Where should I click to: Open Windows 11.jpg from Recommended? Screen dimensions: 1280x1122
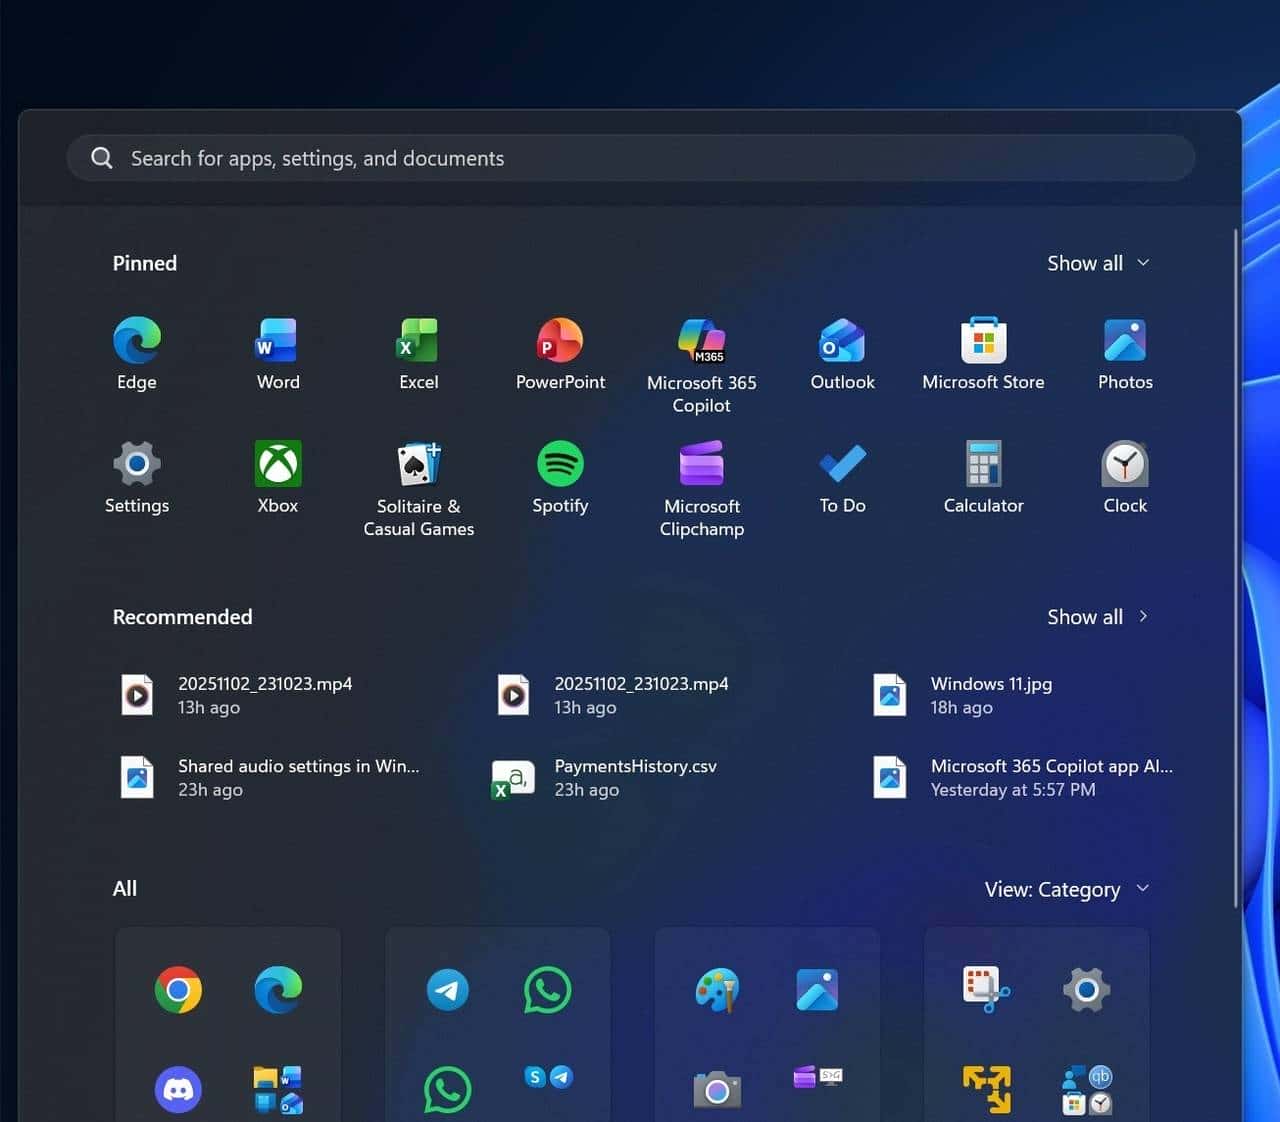pyautogui.click(x=990, y=695)
